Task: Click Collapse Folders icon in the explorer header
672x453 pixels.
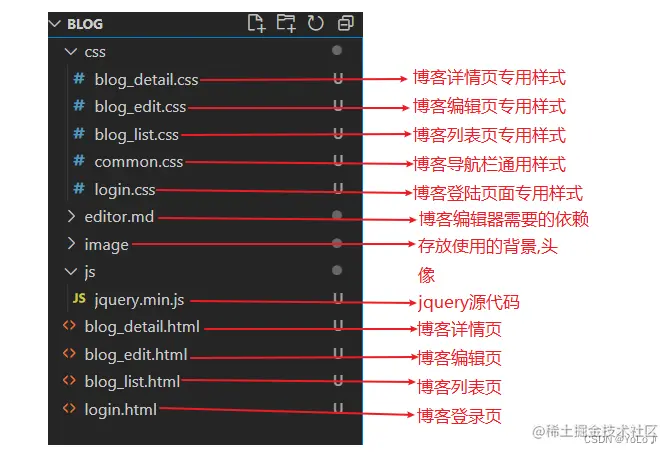Action: pos(345,23)
